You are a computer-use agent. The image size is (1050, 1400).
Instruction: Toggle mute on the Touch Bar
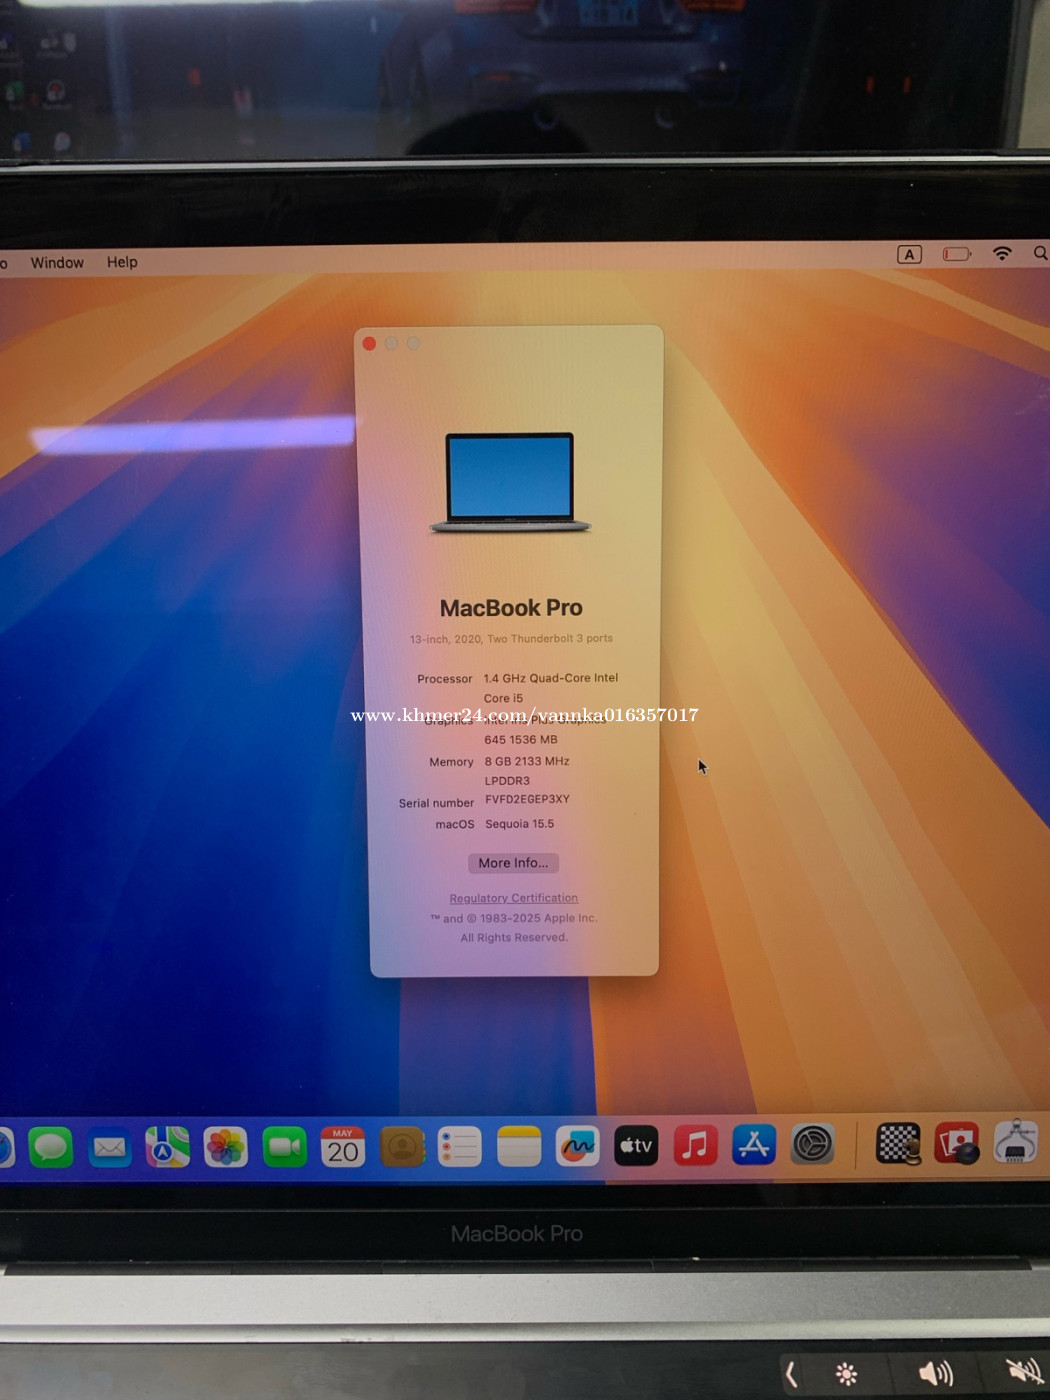pyautogui.click(x=1024, y=1372)
